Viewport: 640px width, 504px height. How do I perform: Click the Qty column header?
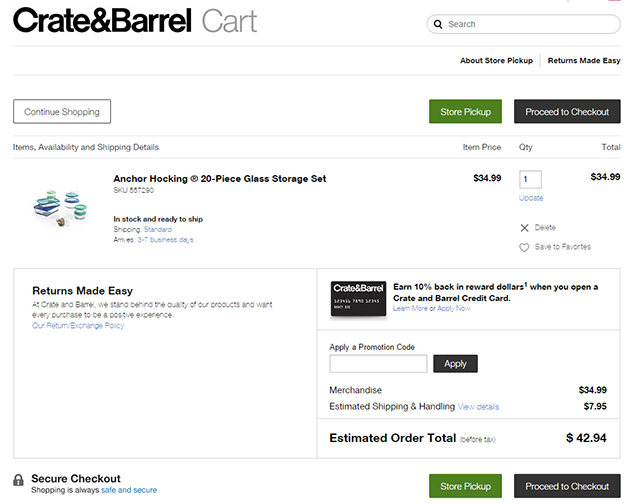526,147
